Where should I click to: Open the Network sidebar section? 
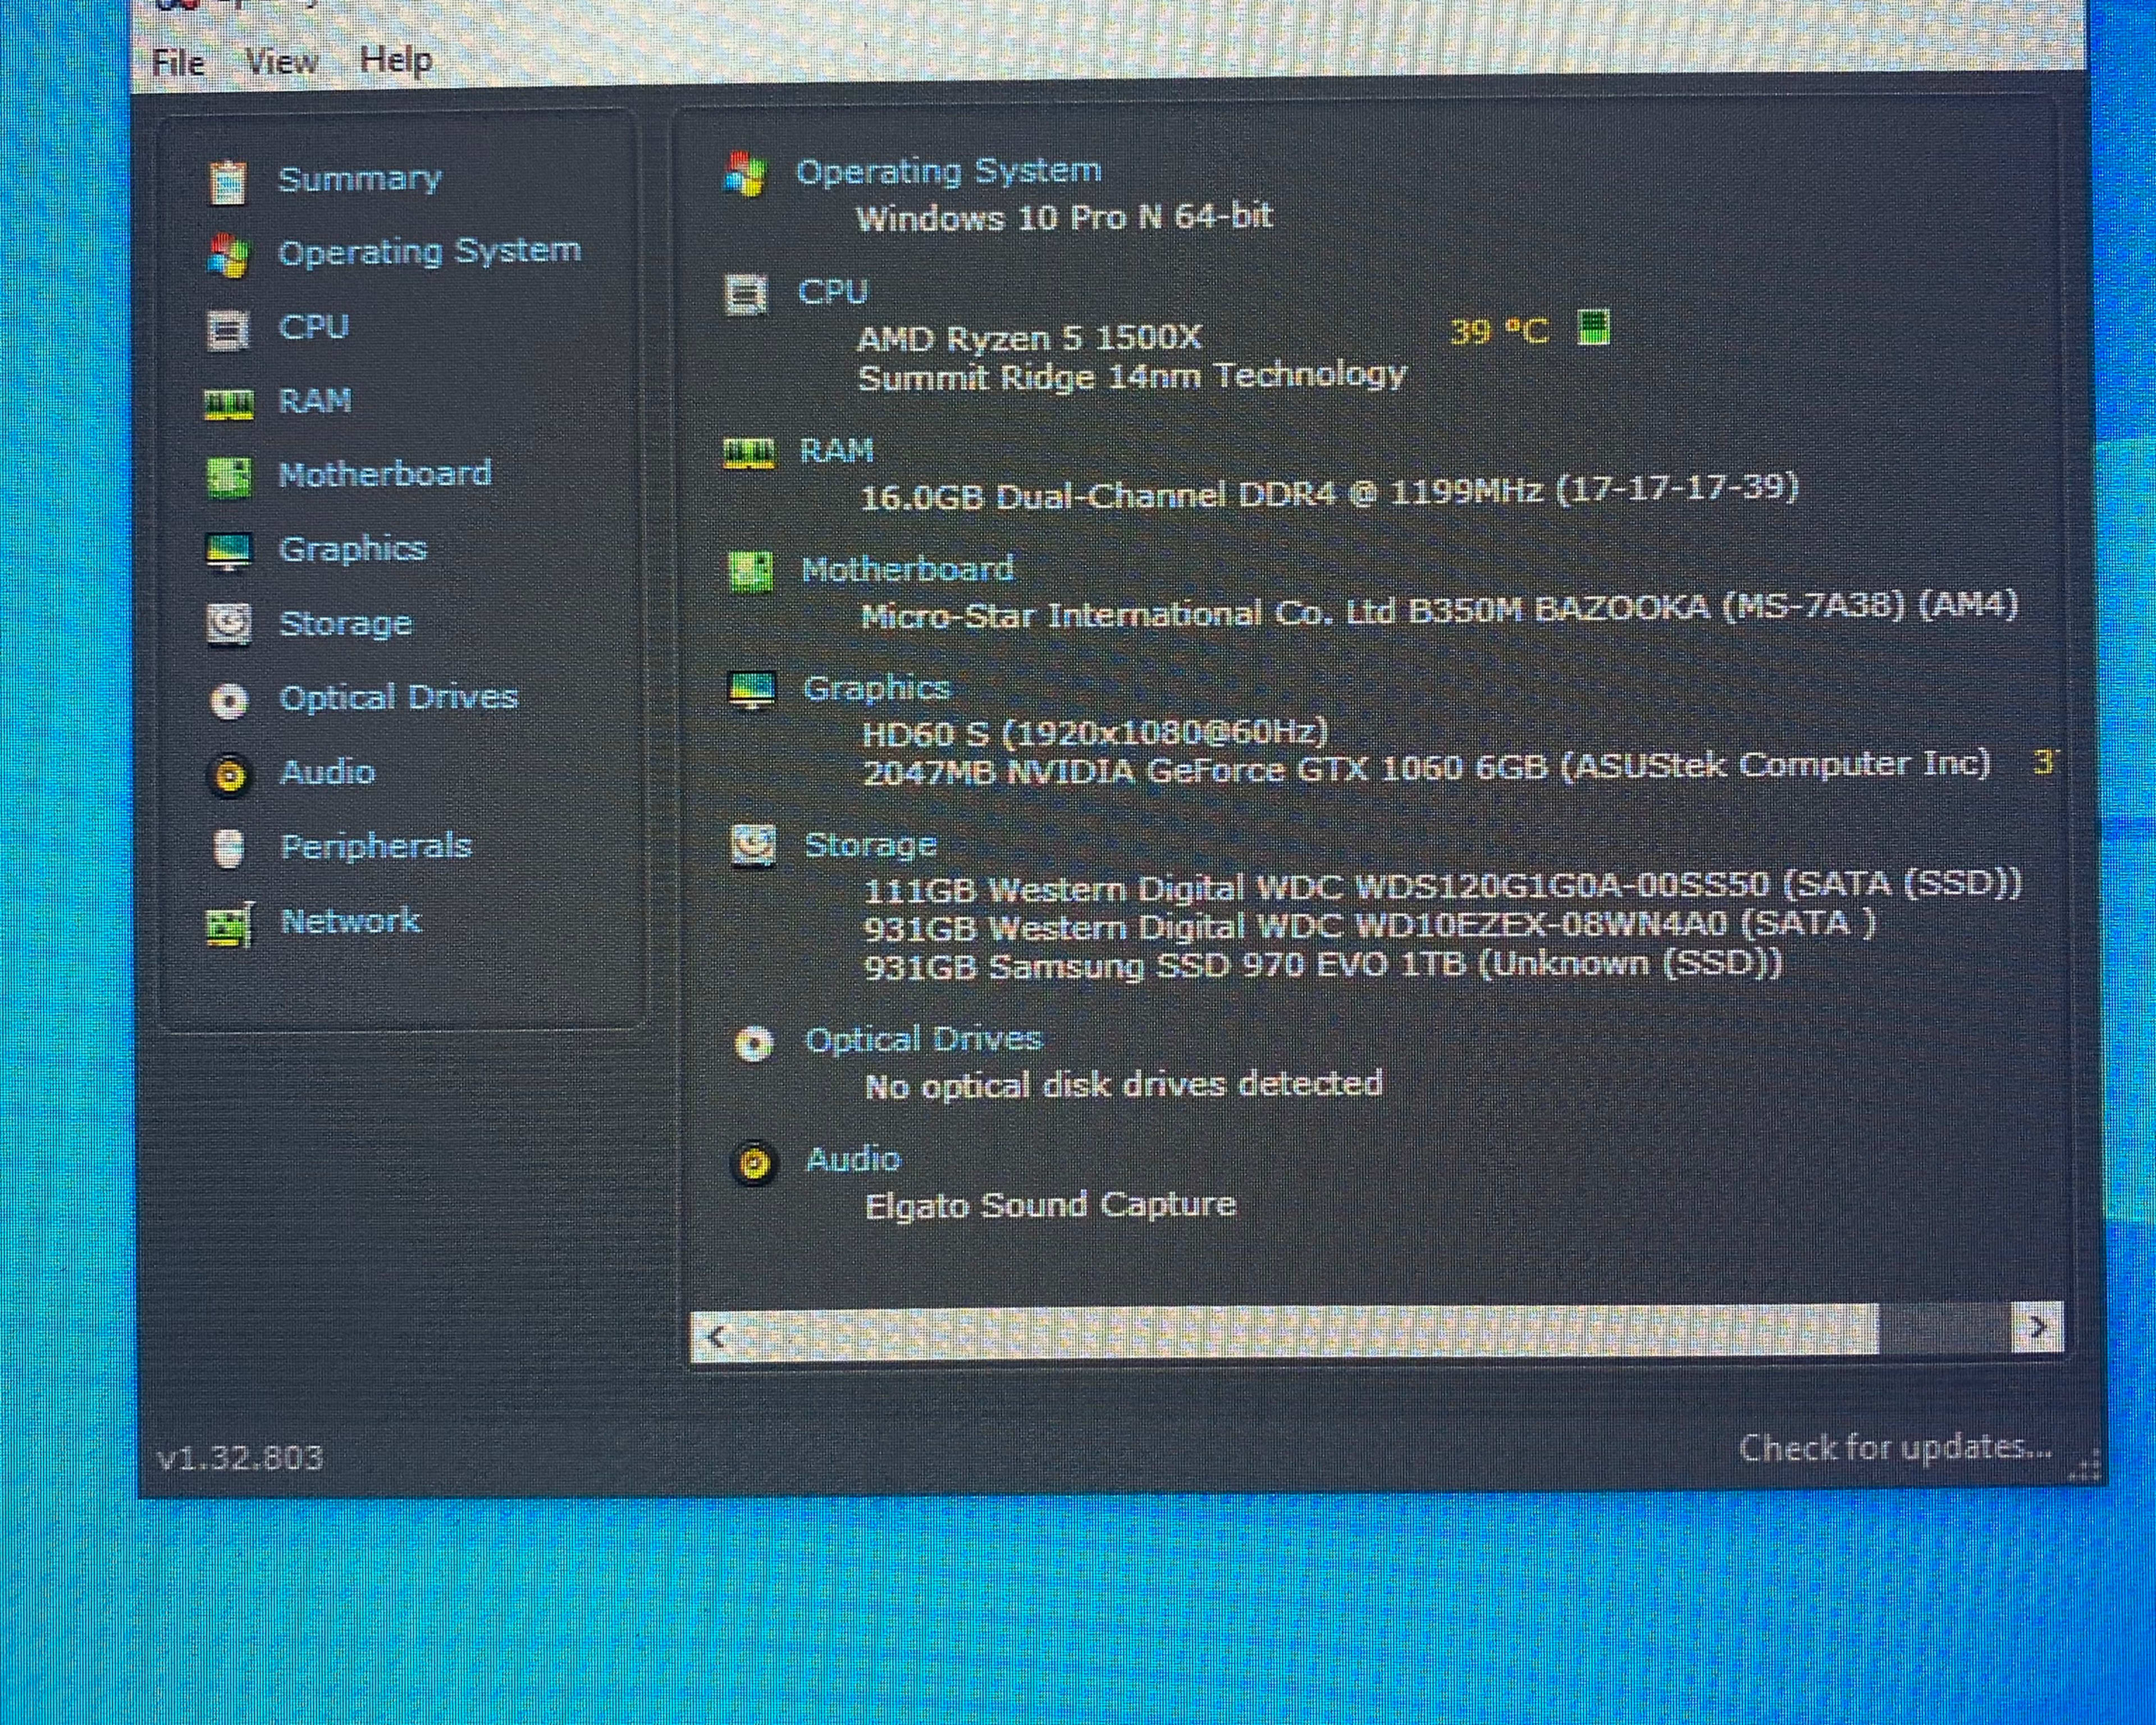click(x=350, y=920)
